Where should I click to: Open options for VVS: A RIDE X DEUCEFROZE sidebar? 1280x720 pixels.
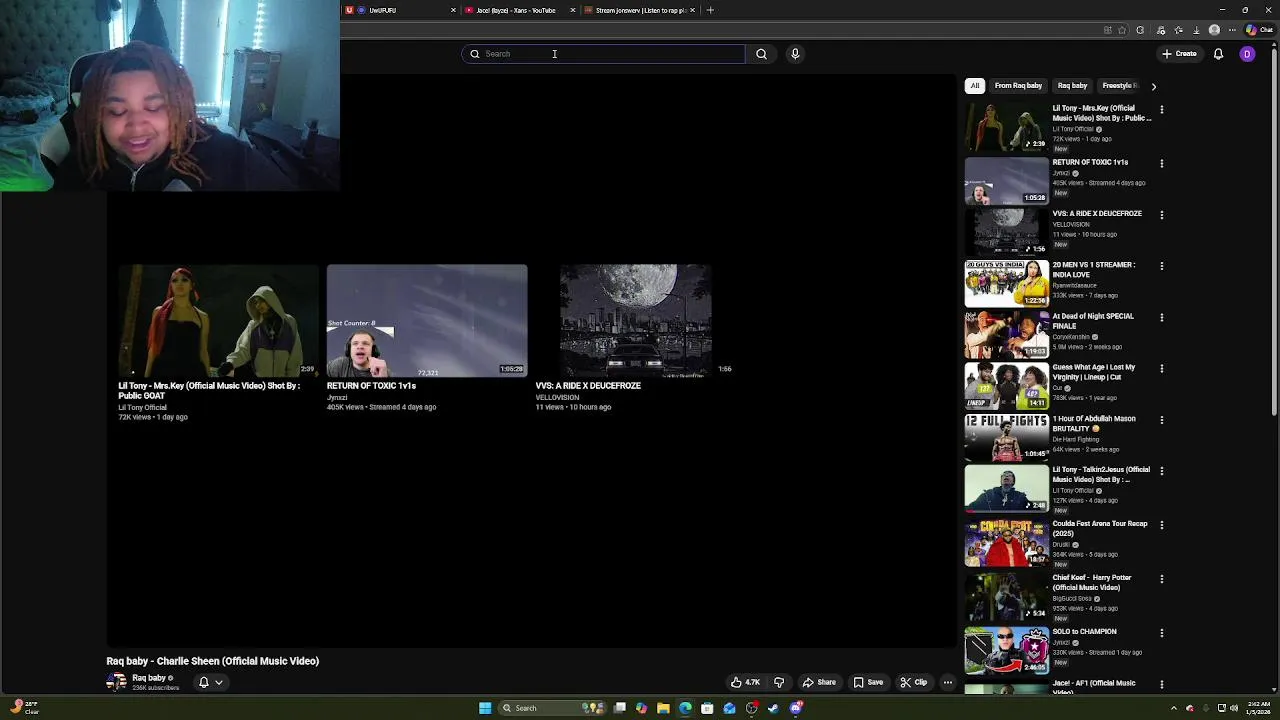[x=1161, y=214]
